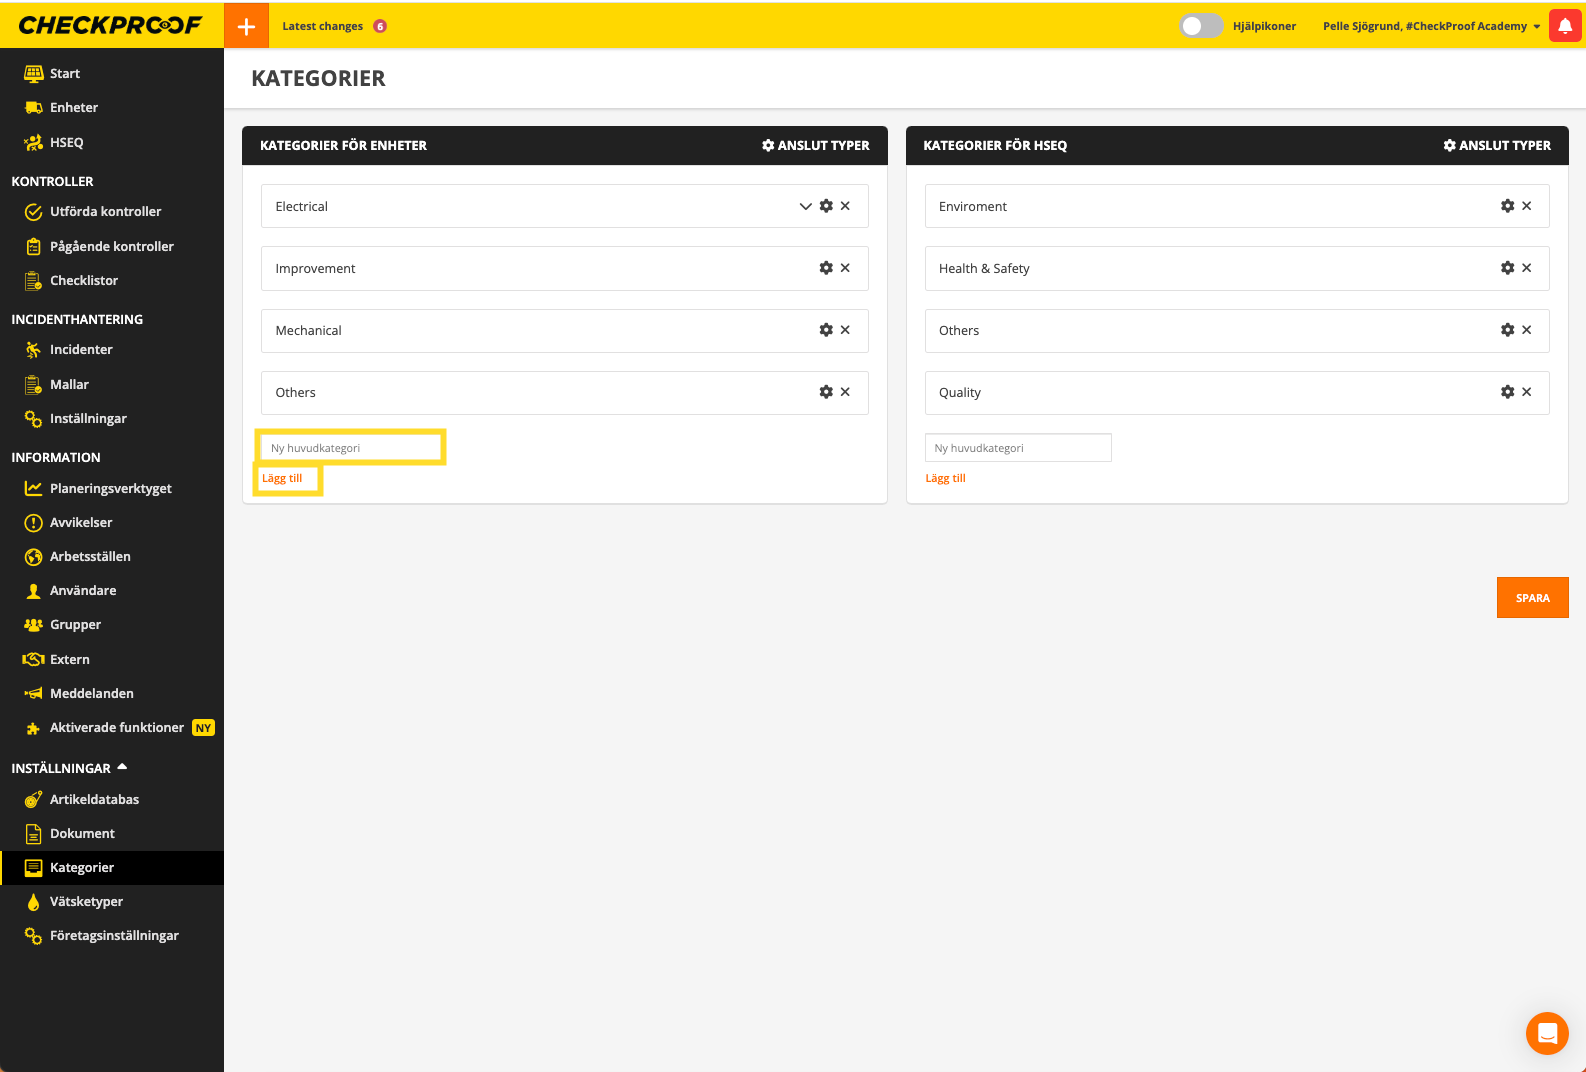
Task: Open the notification bell icon
Action: 1565,26
